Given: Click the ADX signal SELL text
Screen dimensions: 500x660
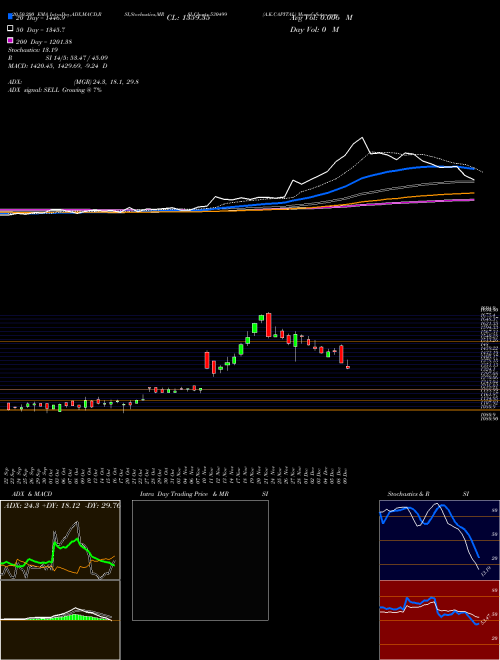Looking at the screenshot, I should click(55, 90).
